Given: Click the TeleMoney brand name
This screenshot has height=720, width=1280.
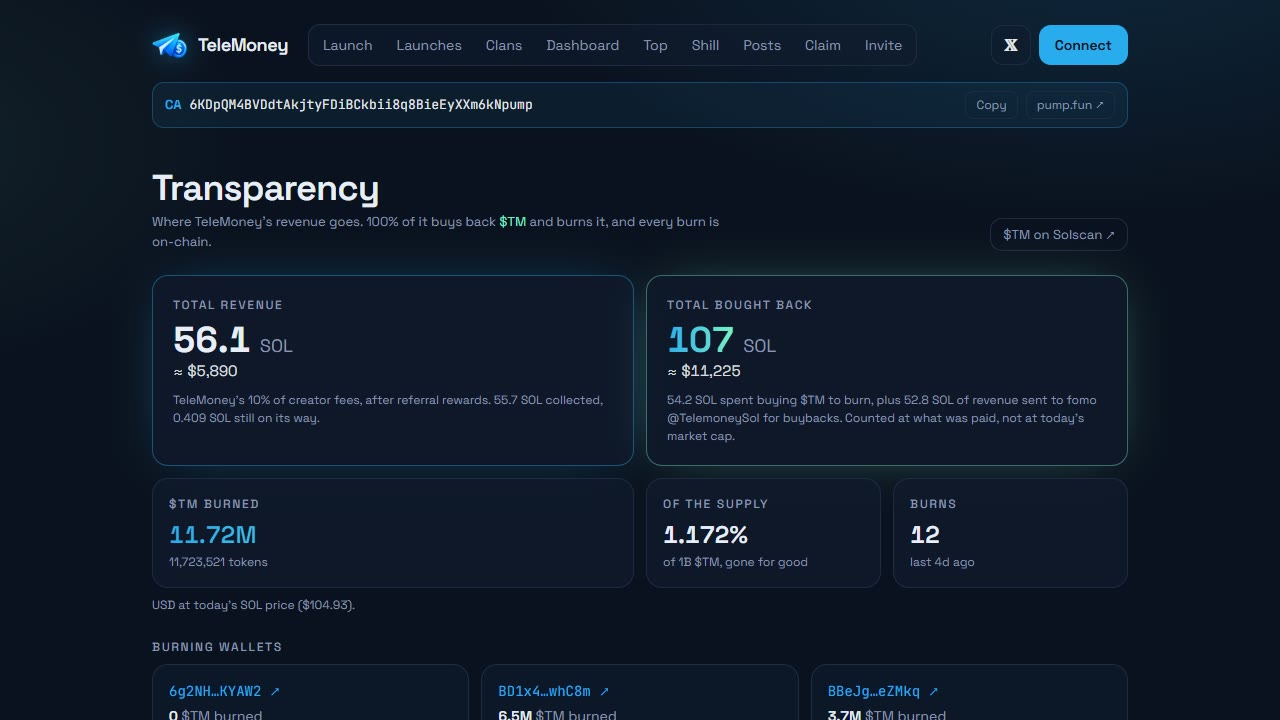Looking at the screenshot, I should click(x=243, y=45).
